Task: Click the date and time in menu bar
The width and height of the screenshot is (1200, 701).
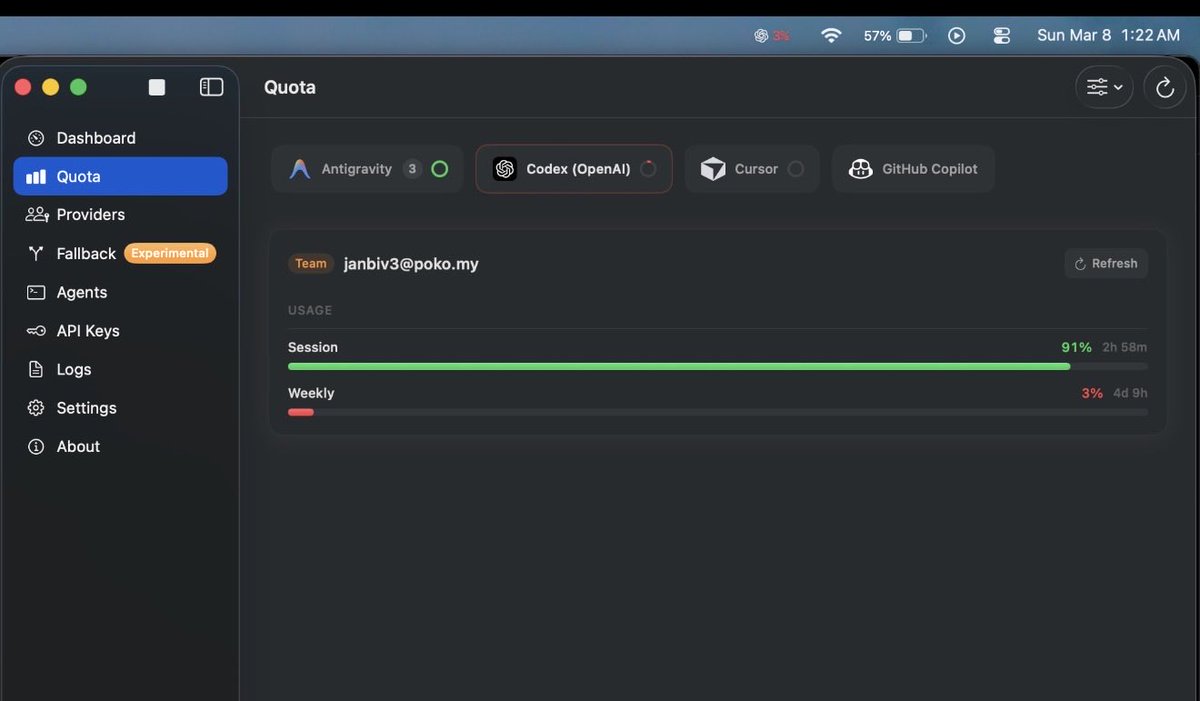Action: click(1109, 35)
